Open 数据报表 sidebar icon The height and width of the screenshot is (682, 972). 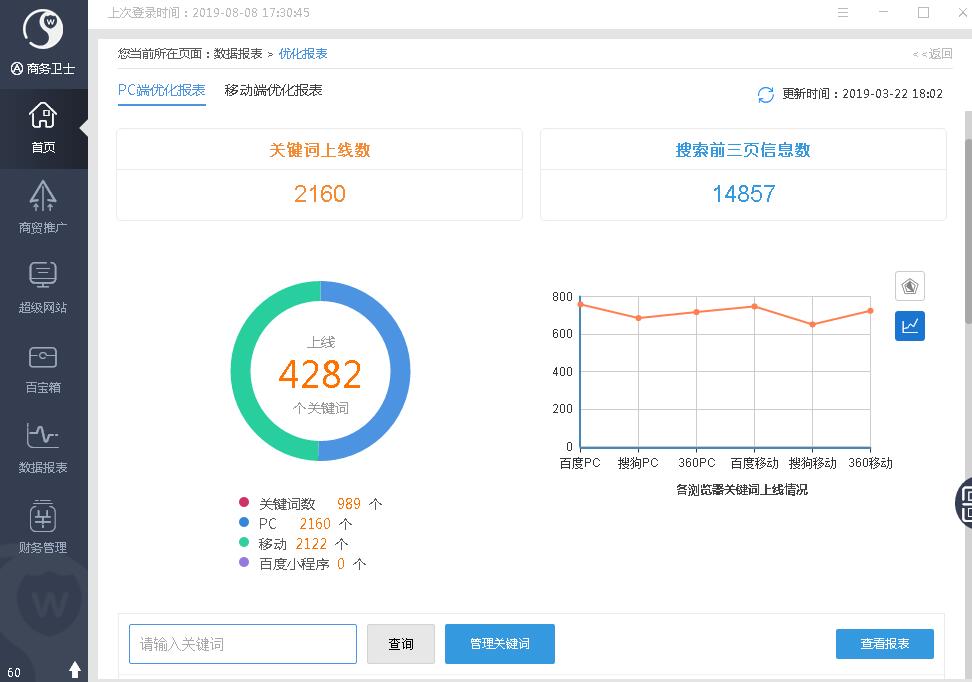pos(43,447)
